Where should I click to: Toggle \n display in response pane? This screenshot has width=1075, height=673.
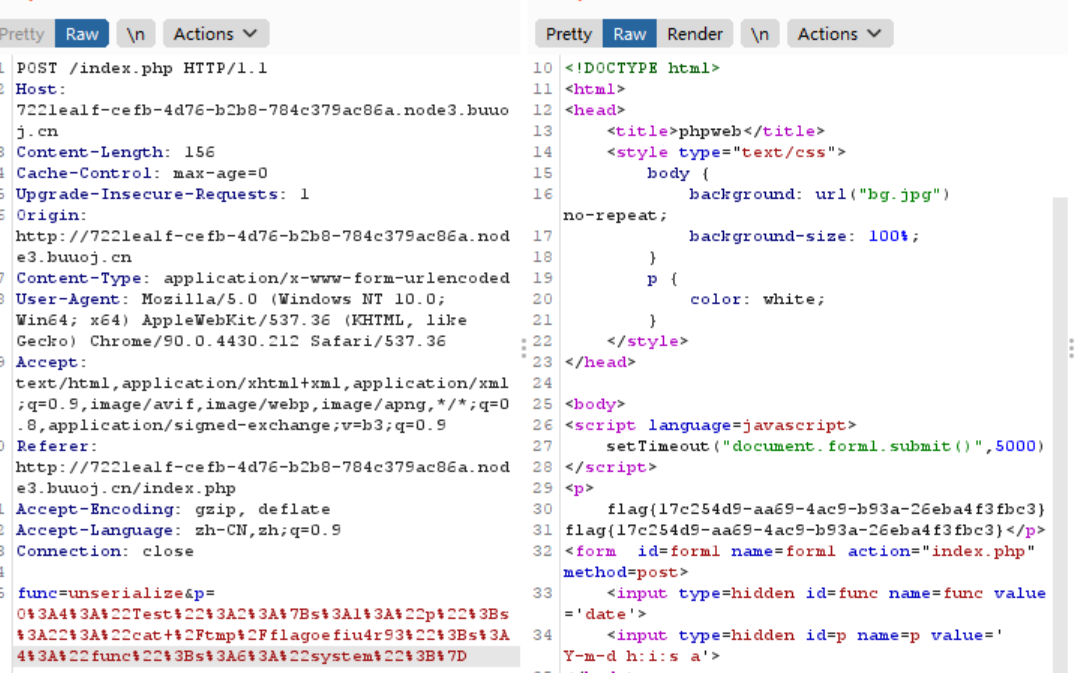[760, 34]
